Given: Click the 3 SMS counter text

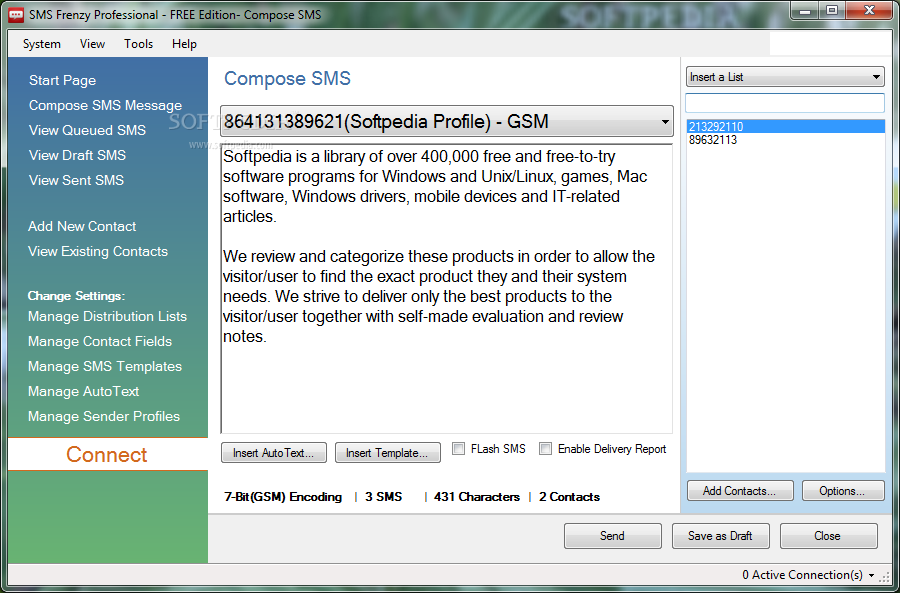Looking at the screenshot, I should coord(383,497).
